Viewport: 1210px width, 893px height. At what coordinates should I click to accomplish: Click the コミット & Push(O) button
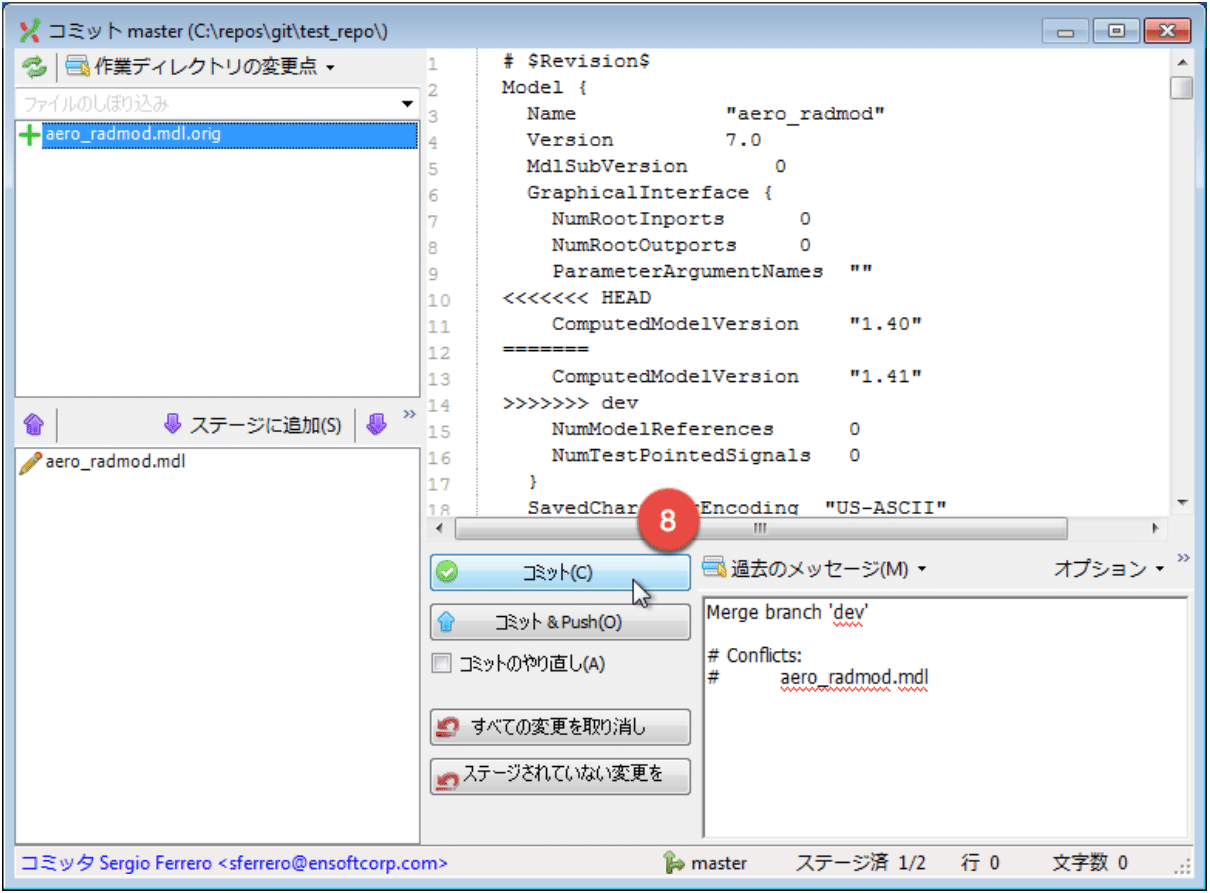(560, 622)
